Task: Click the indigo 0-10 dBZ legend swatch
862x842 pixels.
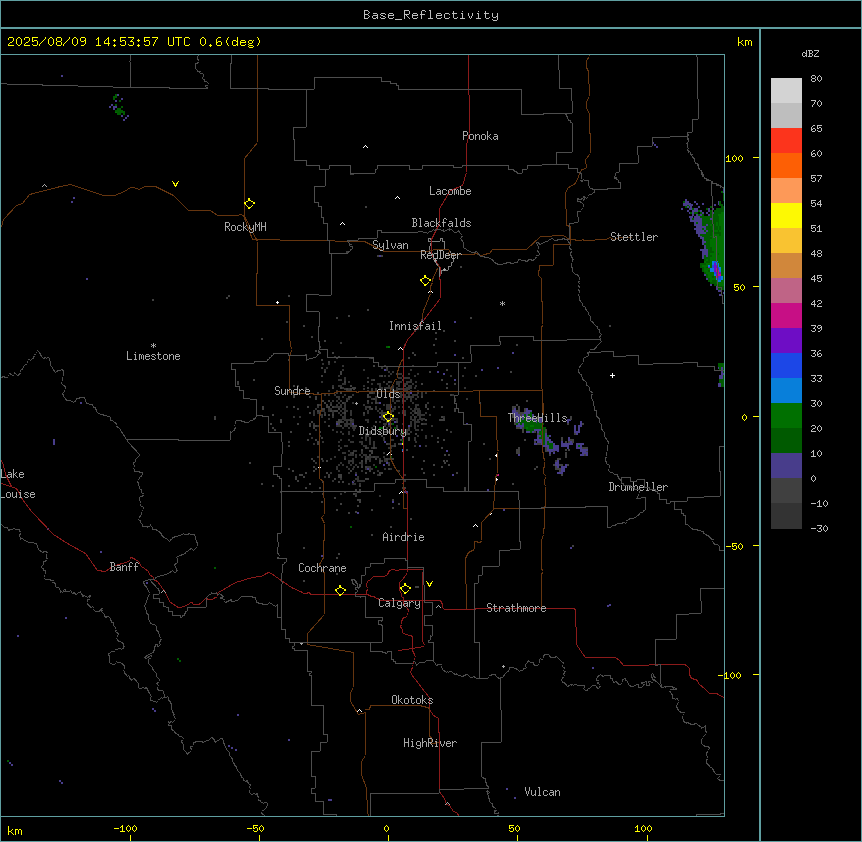Action: point(786,466)
